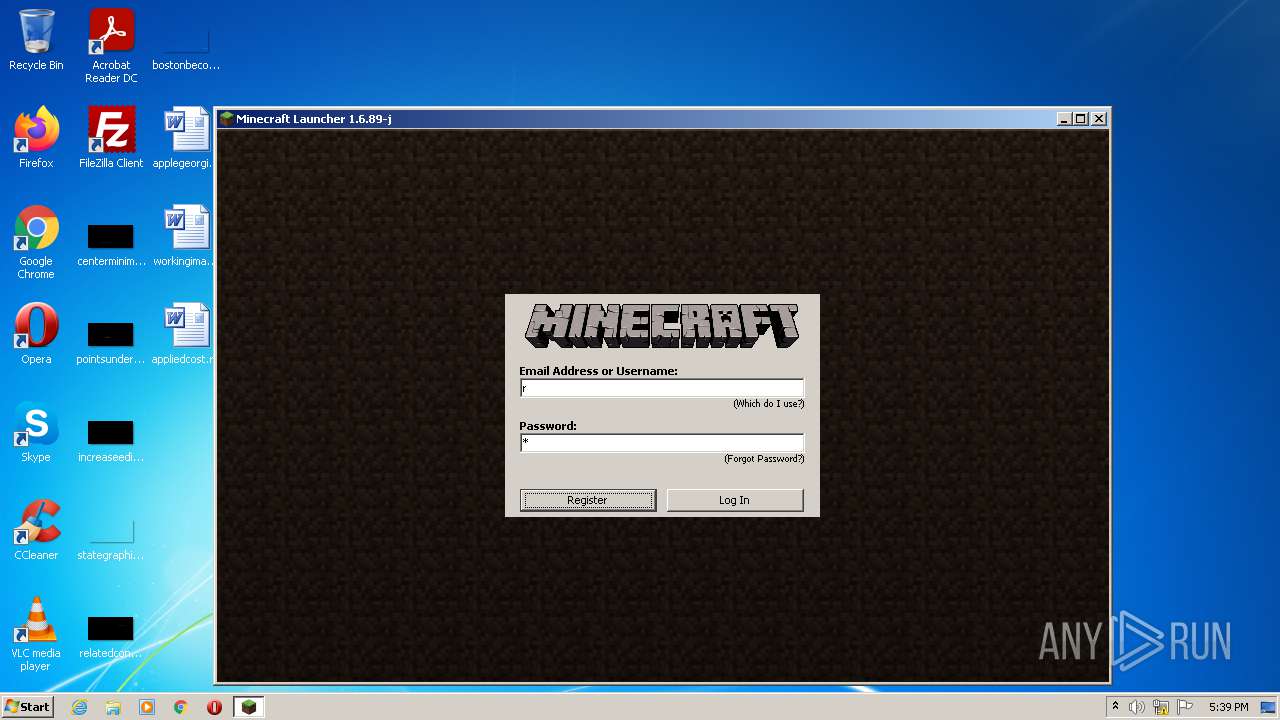Screen dimensions: 1280x720
Task: Open the network tray icon
Action: pyautogui.click(x=1161, y=707)
